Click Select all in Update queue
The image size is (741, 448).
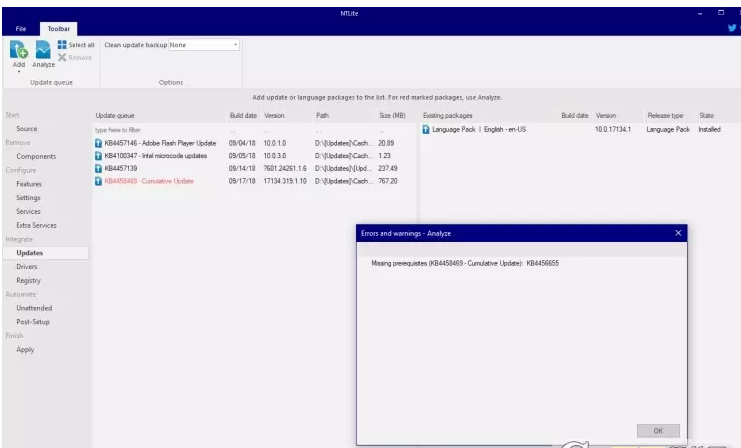click(x=76, y=45)
